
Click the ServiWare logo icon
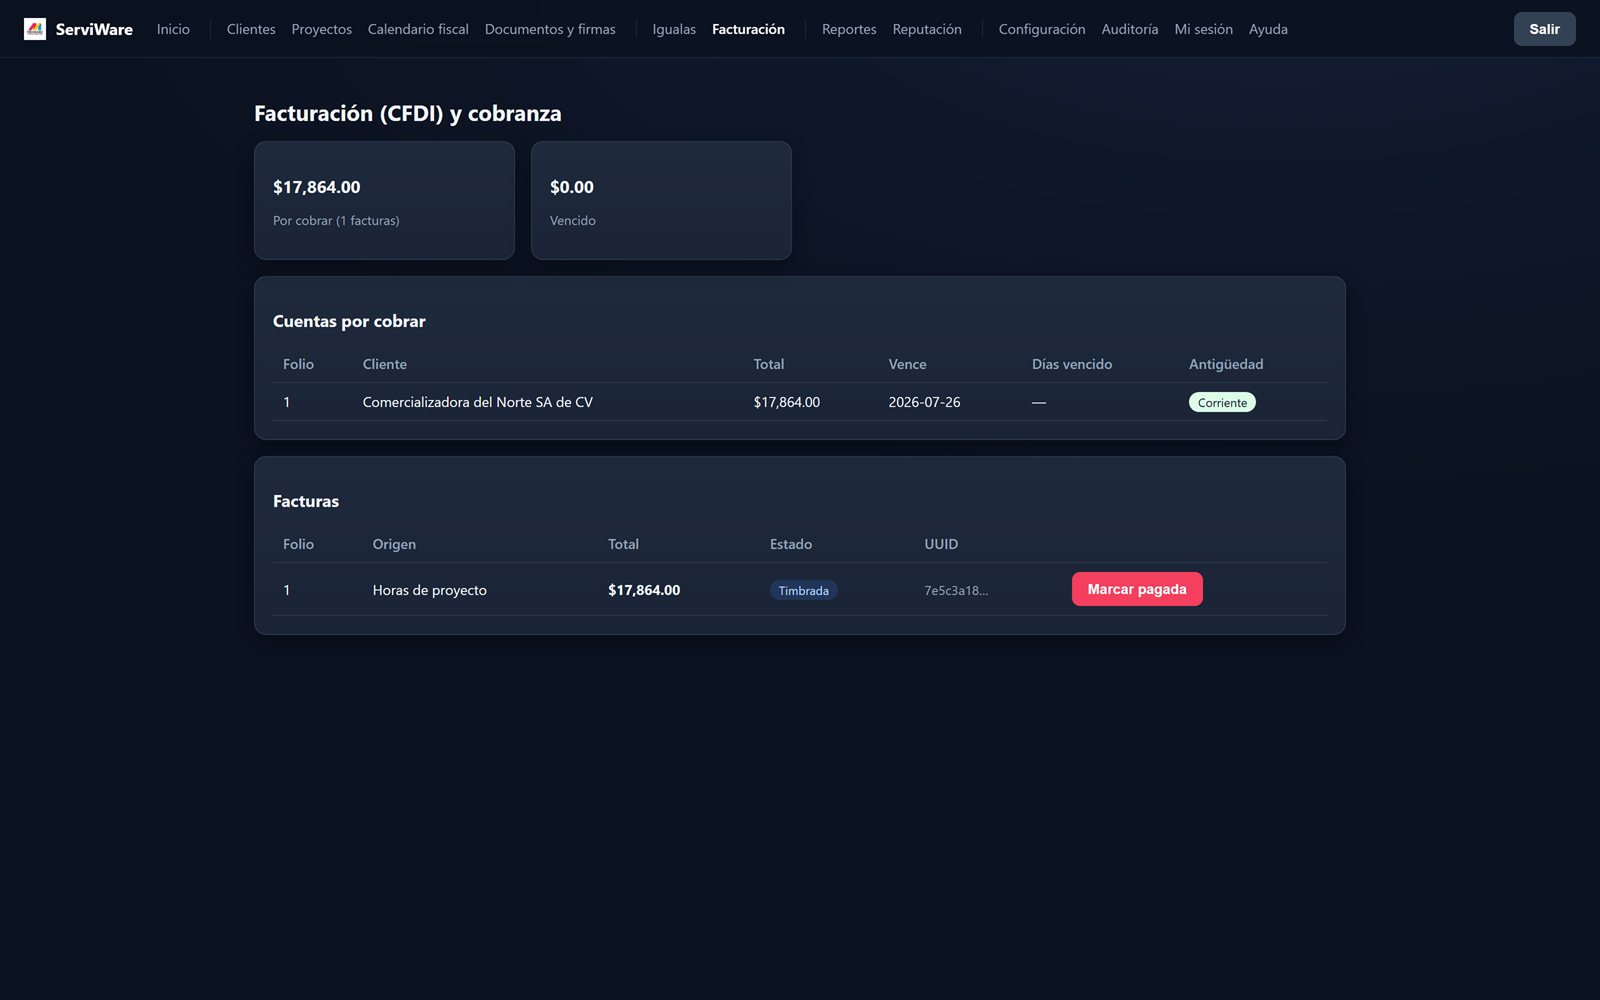[x=35, y=29]
